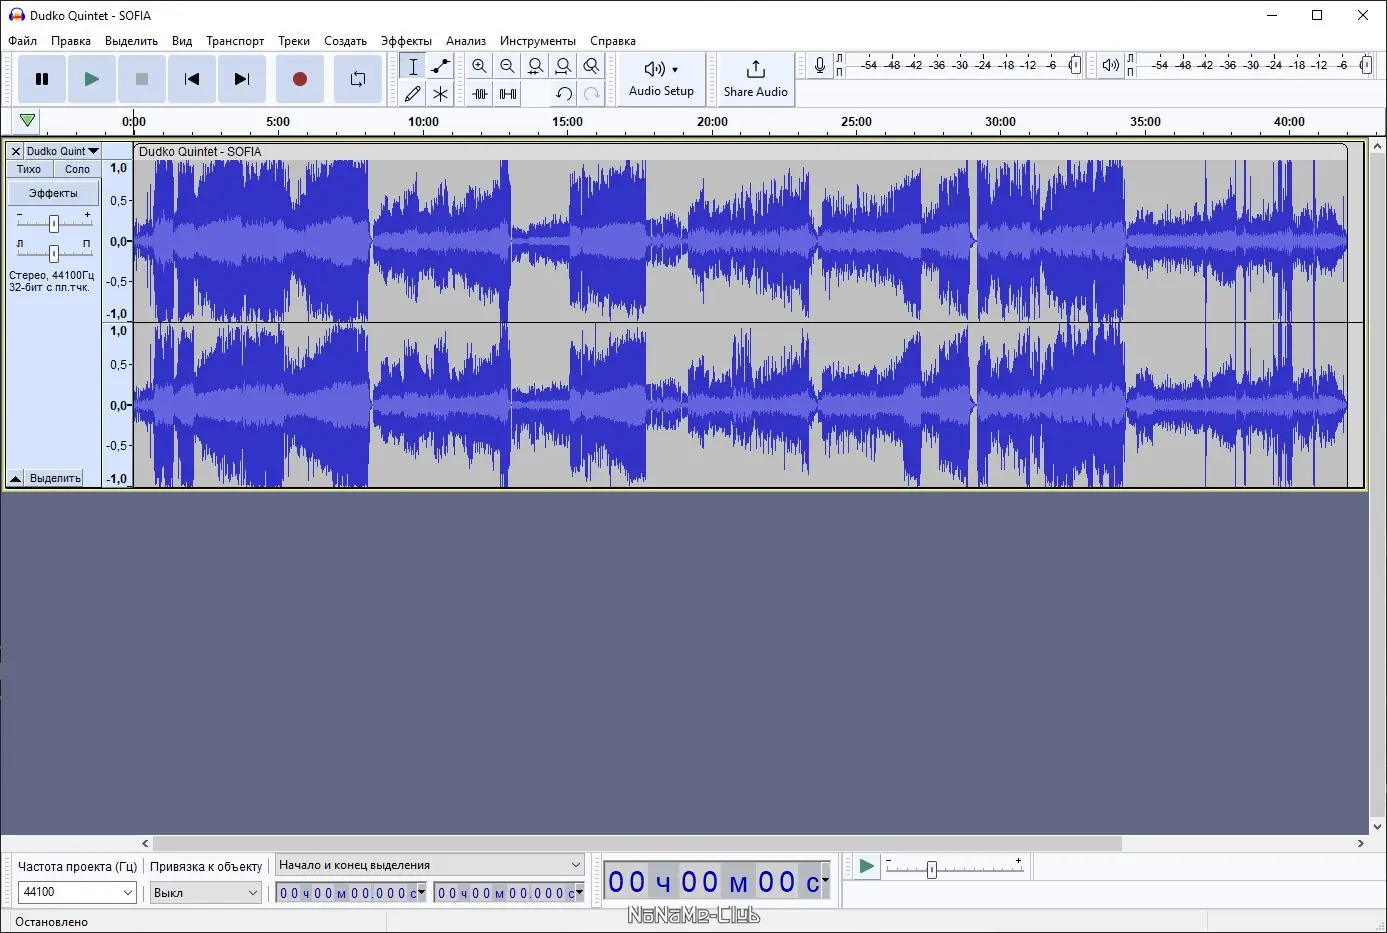This screenshot has width=1387, height=933.
Task: Adjust the track gain slider
Action: pos(53,223)
